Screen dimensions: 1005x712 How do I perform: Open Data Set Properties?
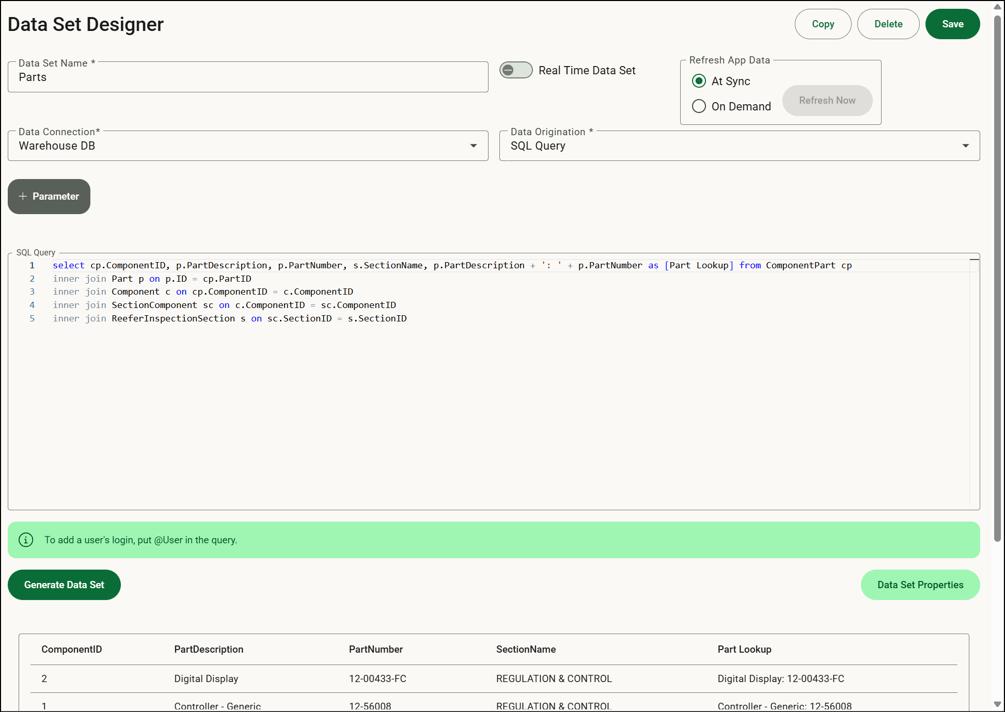tap(920, 584)
